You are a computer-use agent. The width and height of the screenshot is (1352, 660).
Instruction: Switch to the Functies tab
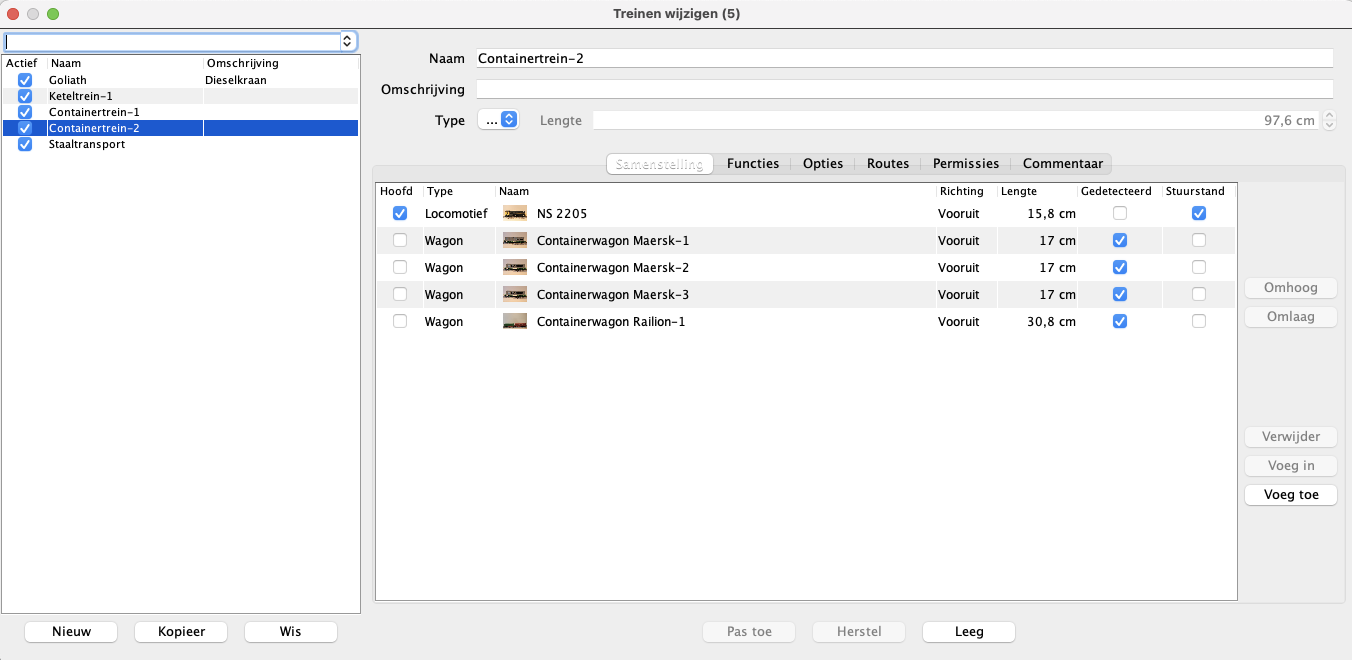pos(752,163)
